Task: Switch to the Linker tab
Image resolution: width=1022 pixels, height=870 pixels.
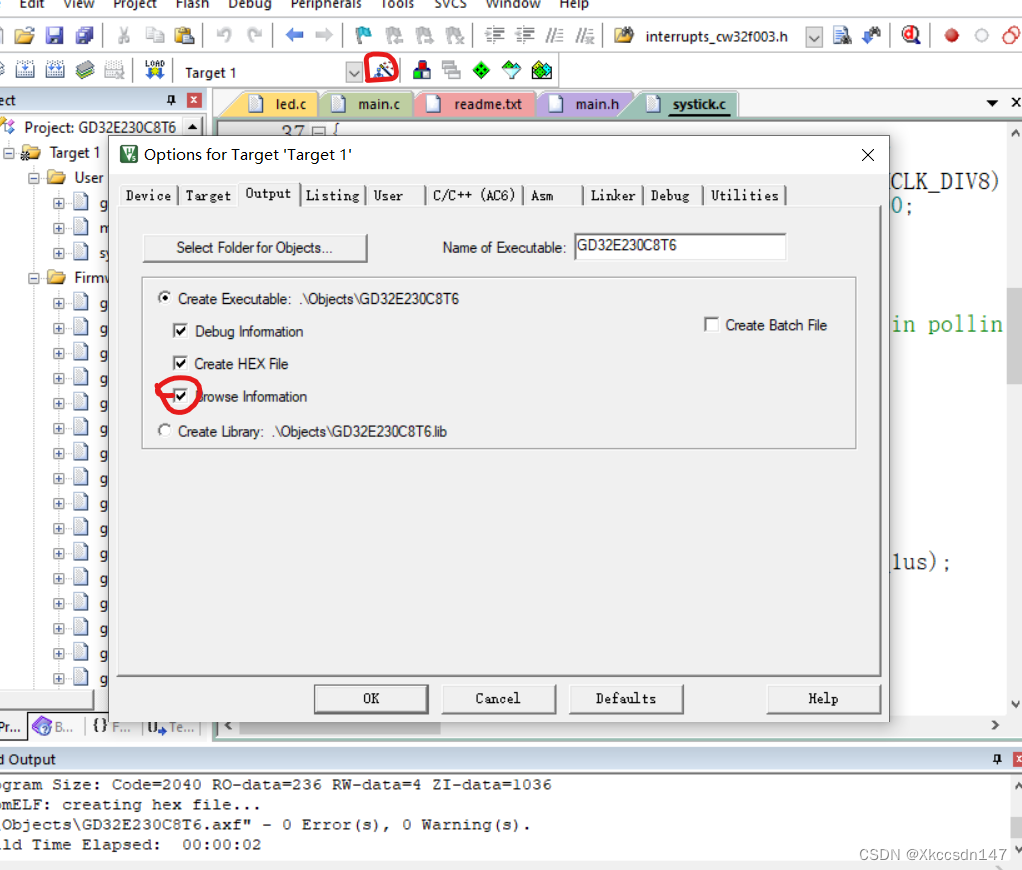Action: pos(613,196)
